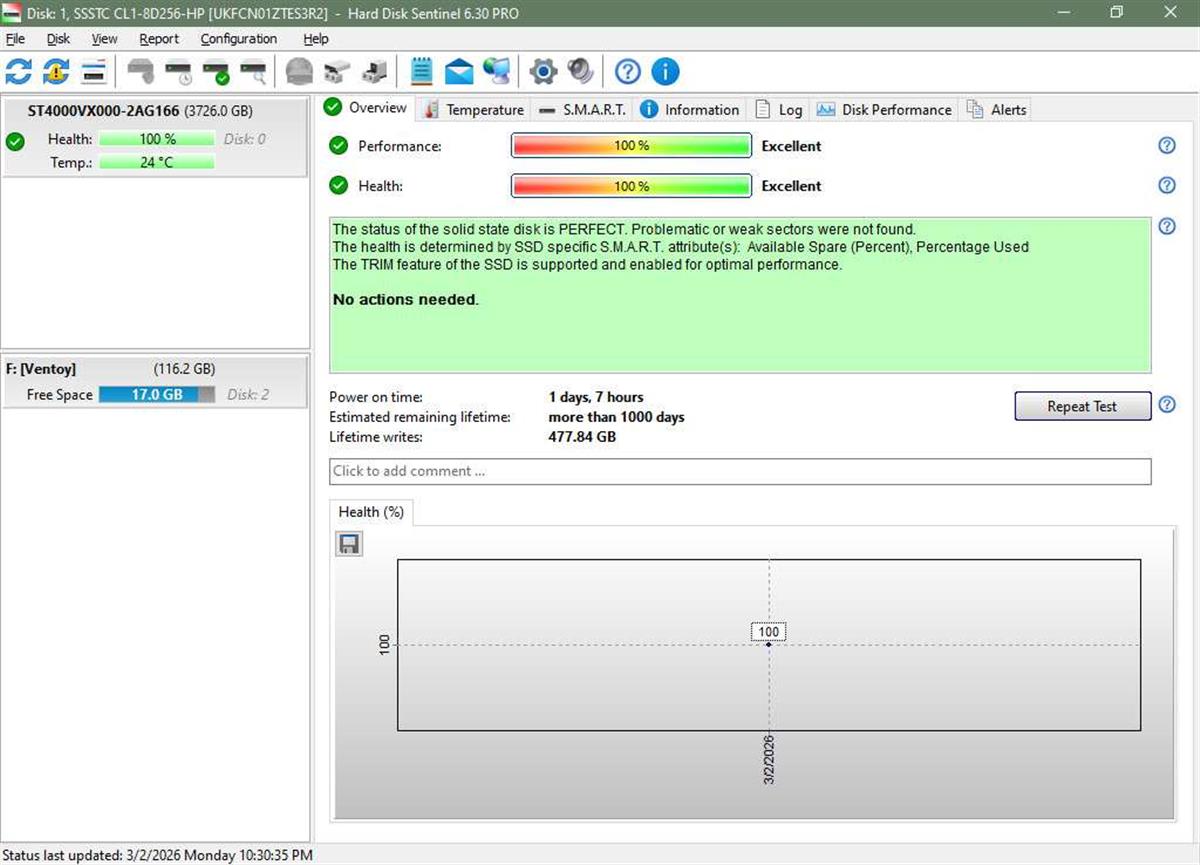
Task: Switch to the S.M.A.R.T. tab
Action: [583, 110]
